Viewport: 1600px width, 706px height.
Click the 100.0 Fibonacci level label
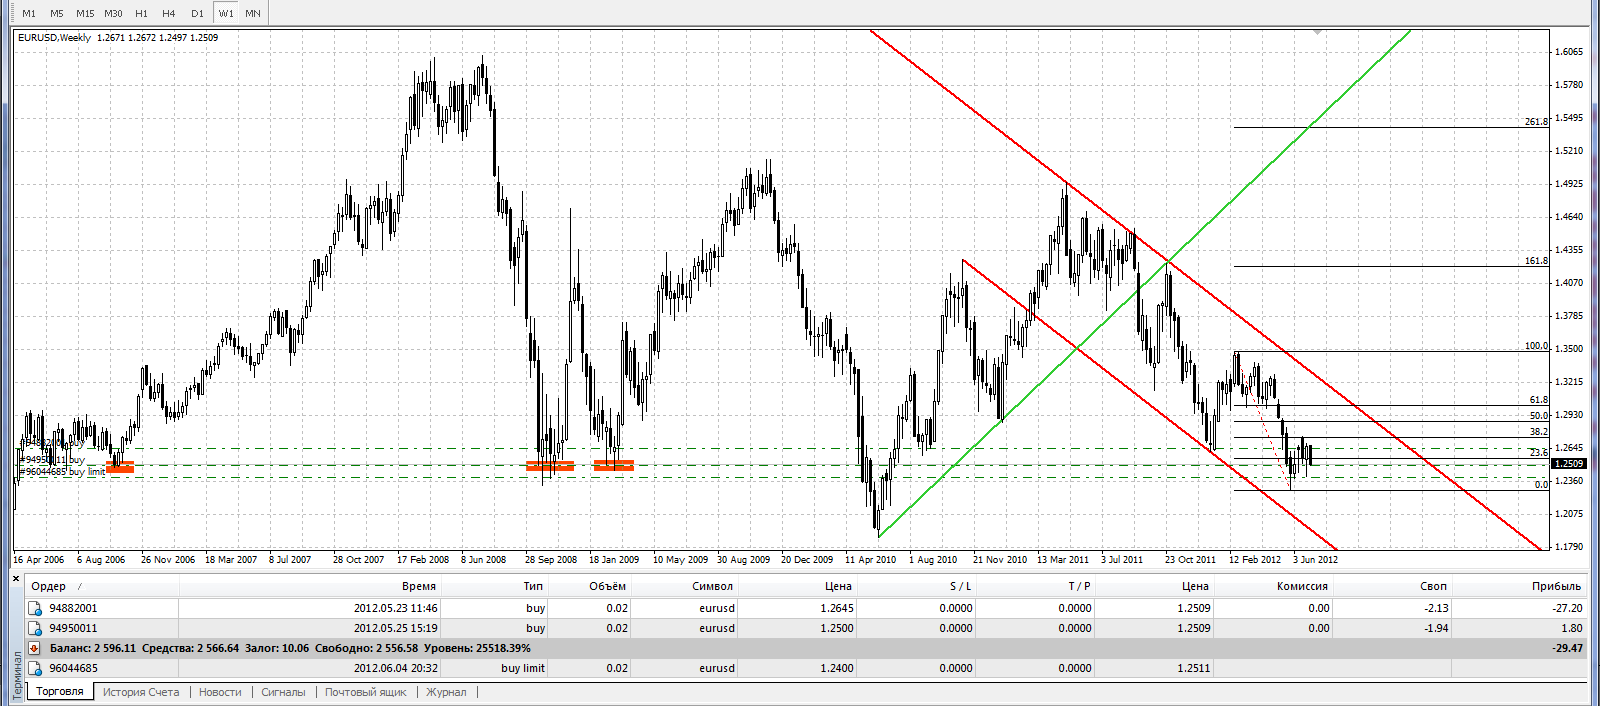point(1536,346)
